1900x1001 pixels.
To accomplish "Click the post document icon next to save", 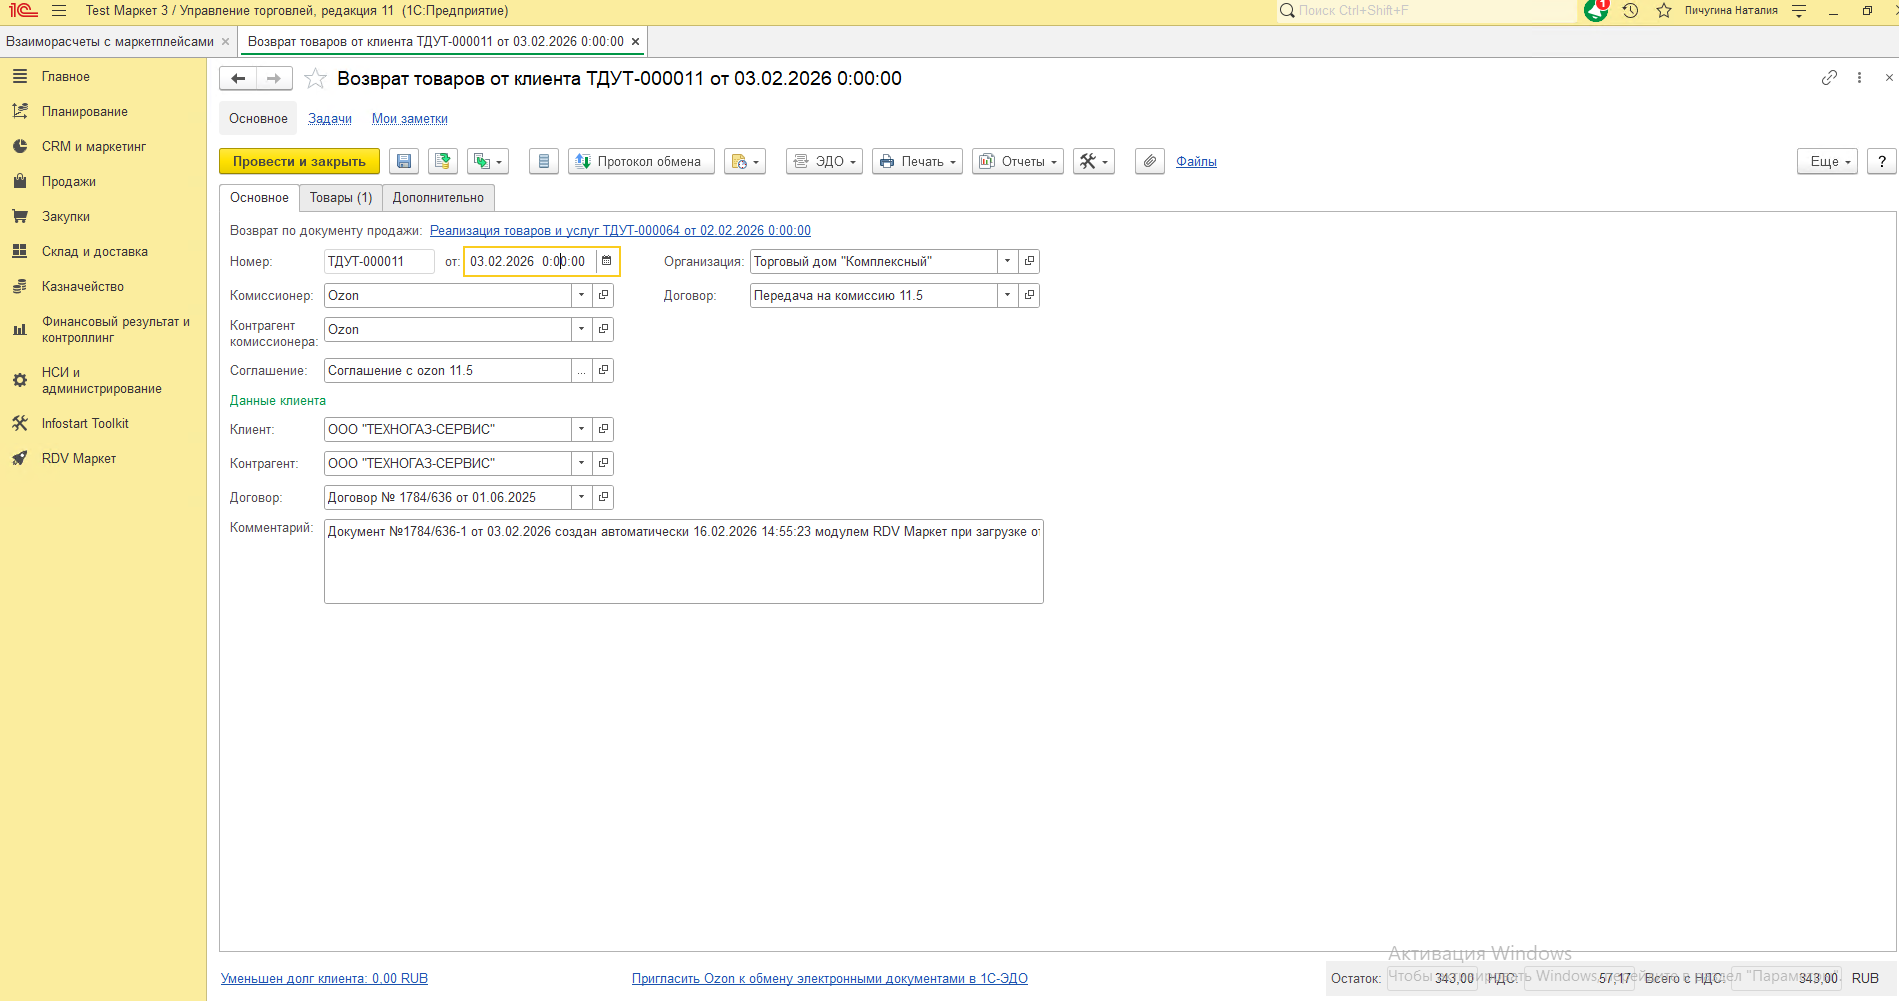I will click(x=443, y=161).
